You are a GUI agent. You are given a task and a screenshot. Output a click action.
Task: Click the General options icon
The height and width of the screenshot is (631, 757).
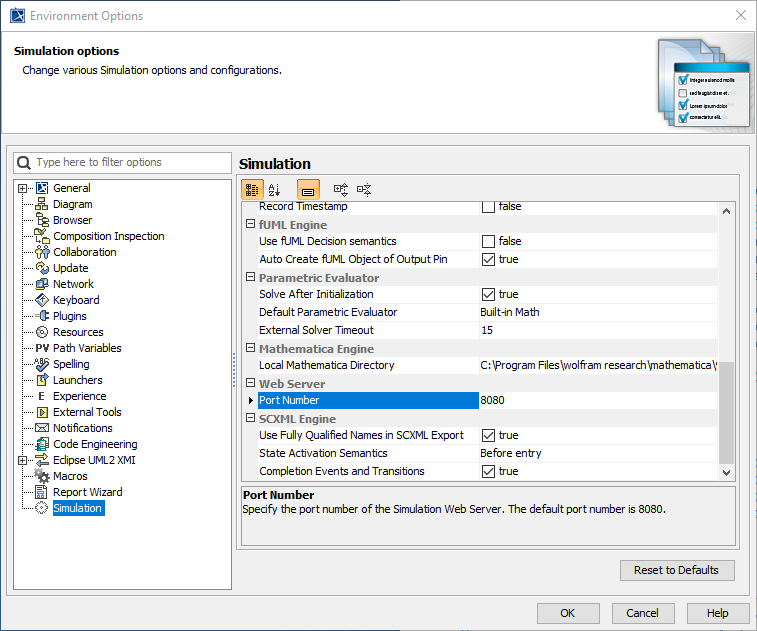(42, 188)
